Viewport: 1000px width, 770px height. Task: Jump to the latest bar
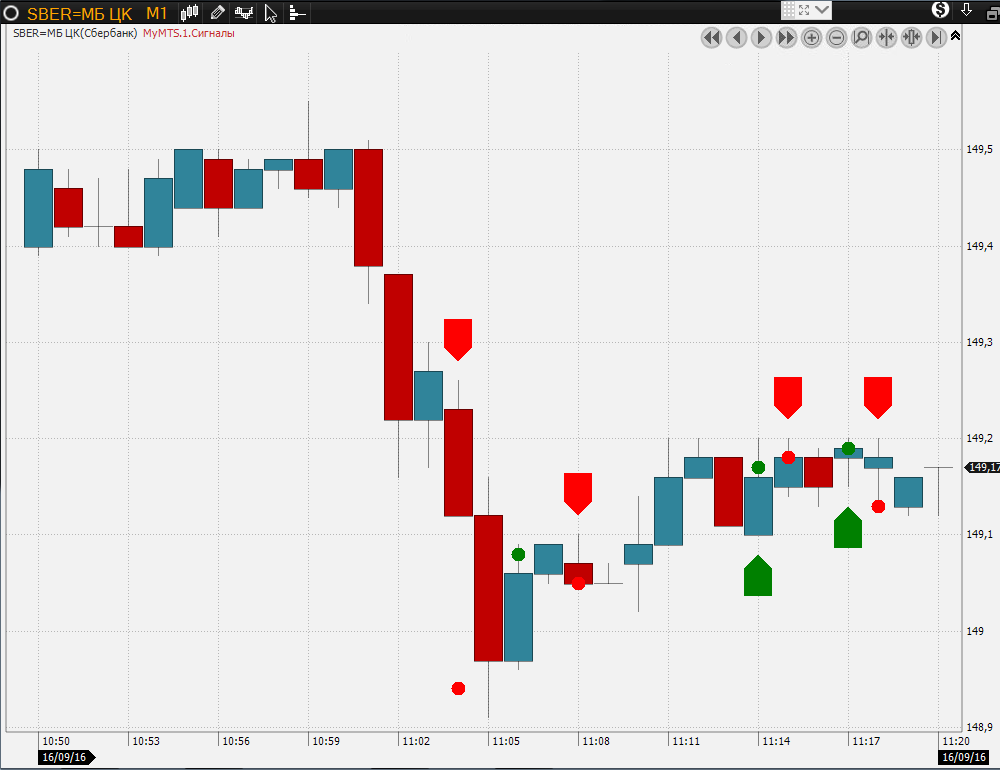pyautogui.click(x=936, y=38)
